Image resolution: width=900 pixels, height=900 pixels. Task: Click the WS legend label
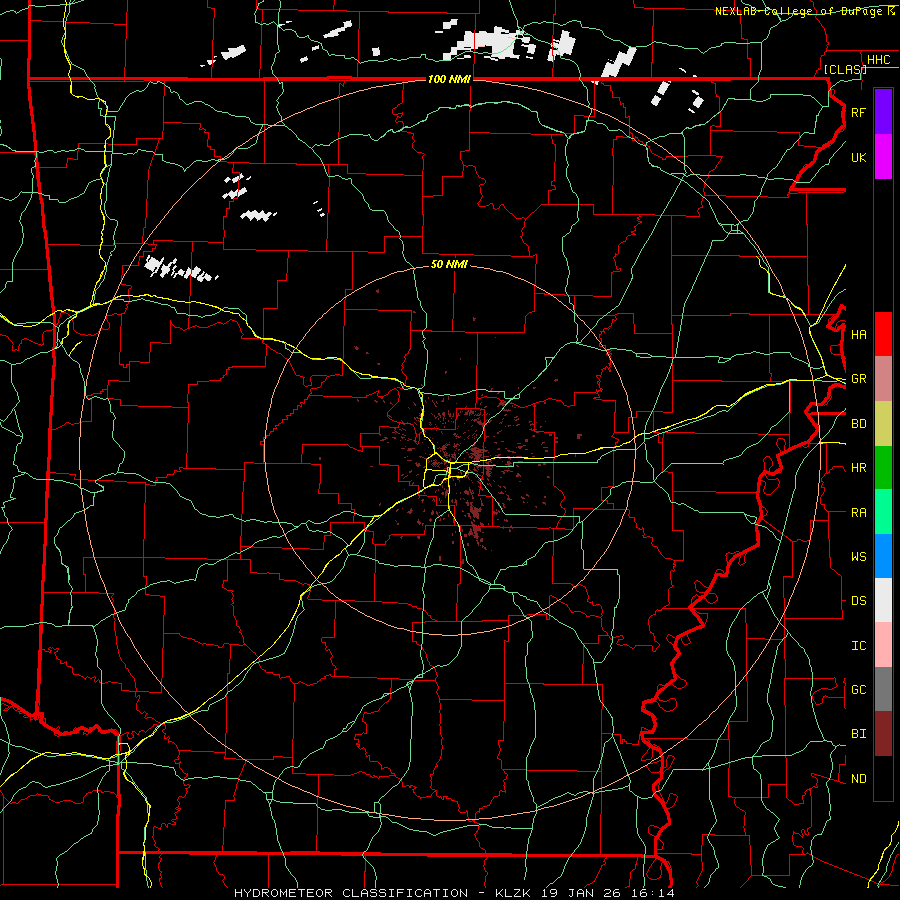pos(858,556)
